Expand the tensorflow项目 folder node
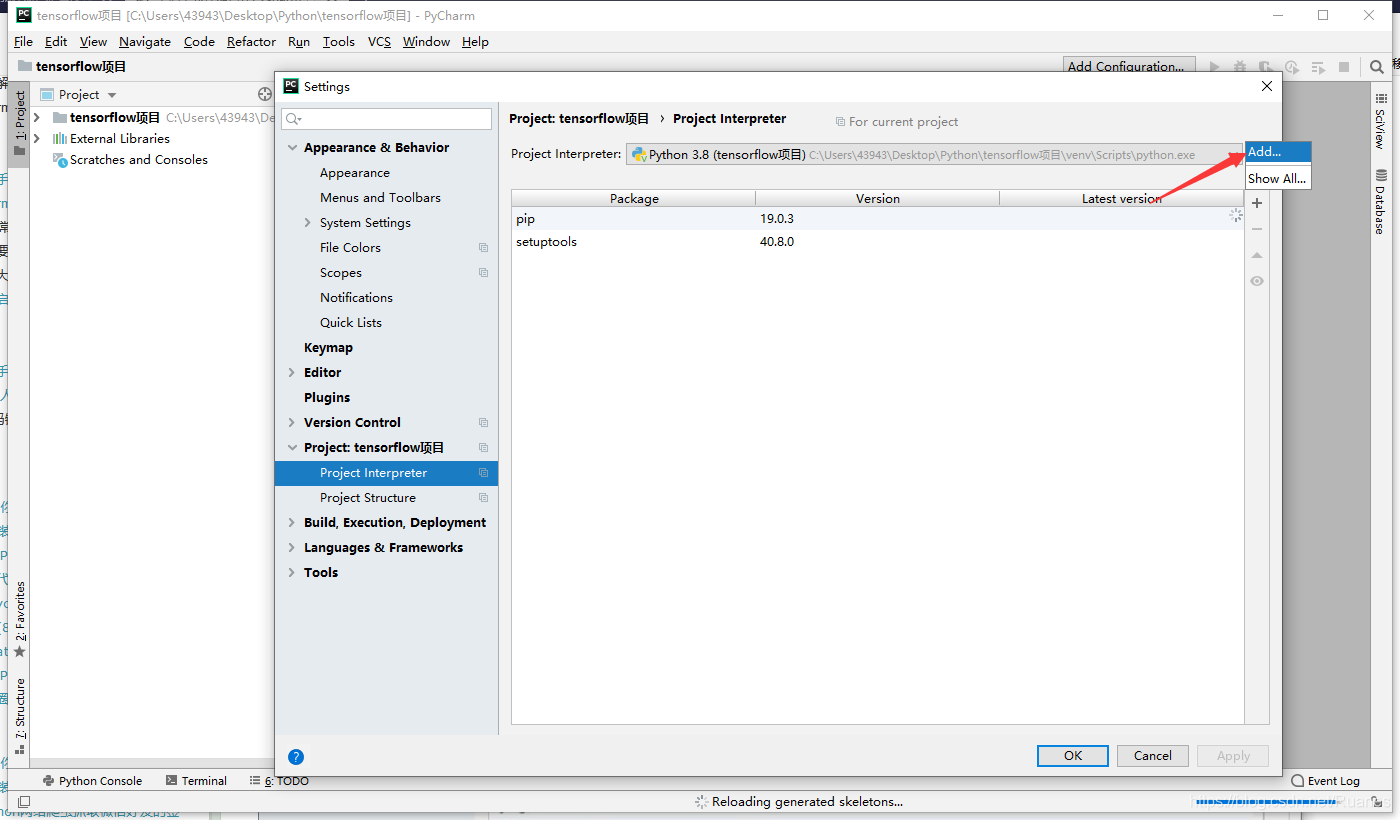 tap(37, 118)
